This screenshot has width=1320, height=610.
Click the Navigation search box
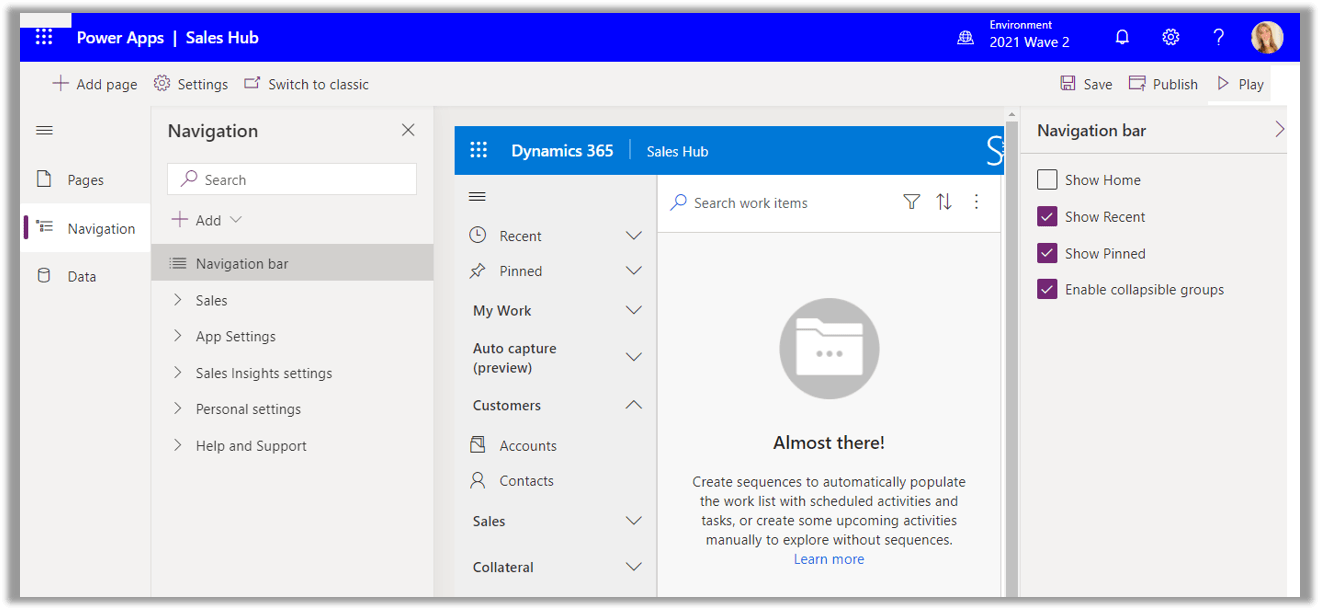292,179
